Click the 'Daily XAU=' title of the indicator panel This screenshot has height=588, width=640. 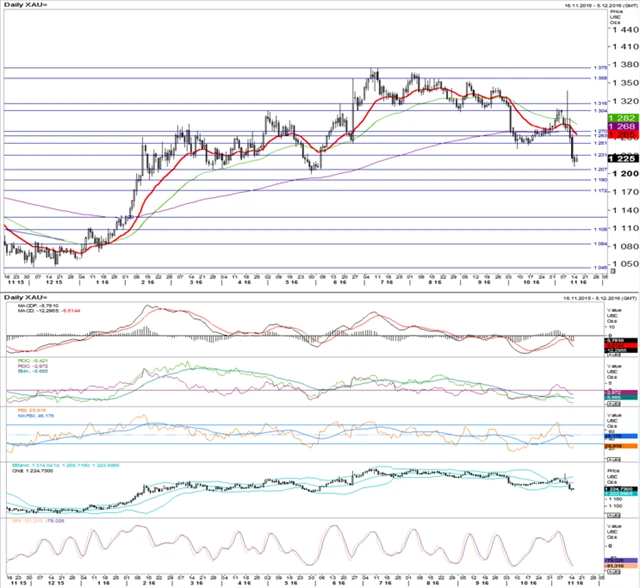26,297
